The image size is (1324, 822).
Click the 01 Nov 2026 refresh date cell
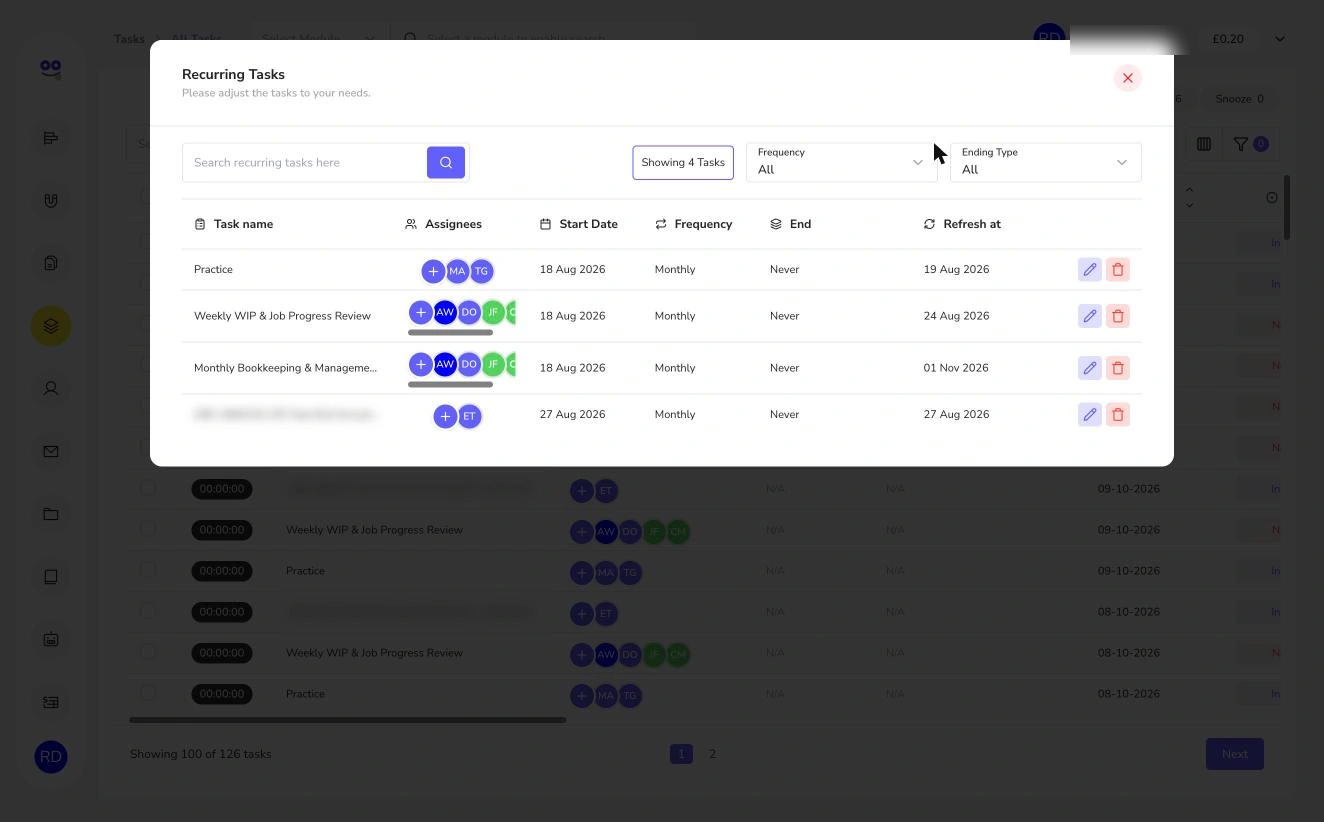pos(956,368)
